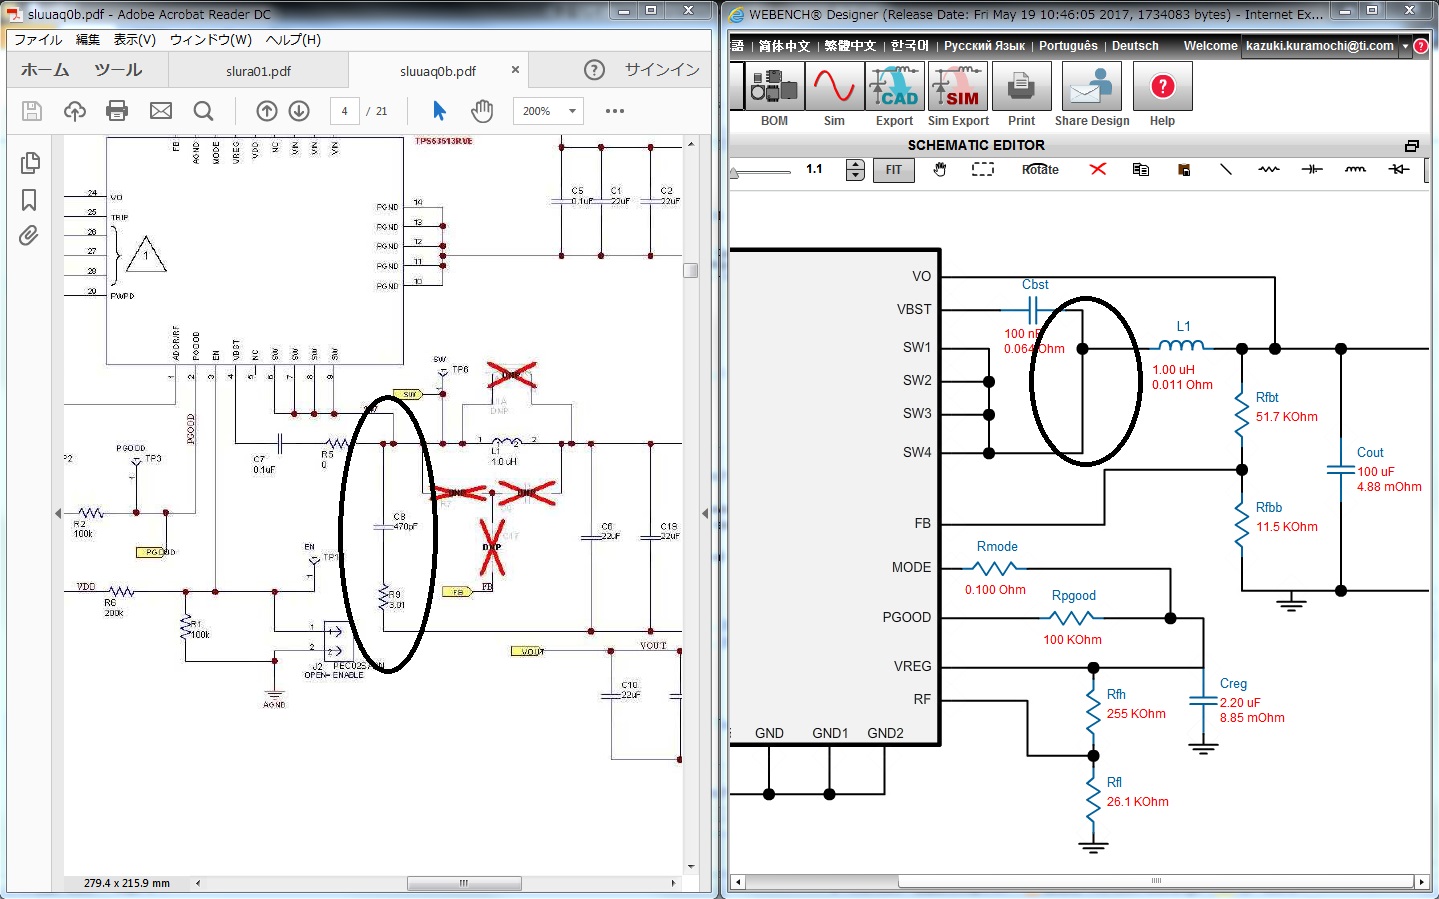1439x899 pixels.
Task: Open bookmarks panel in Acrobat sidebar
Action: pyautogui.click(x=29, y=200)
